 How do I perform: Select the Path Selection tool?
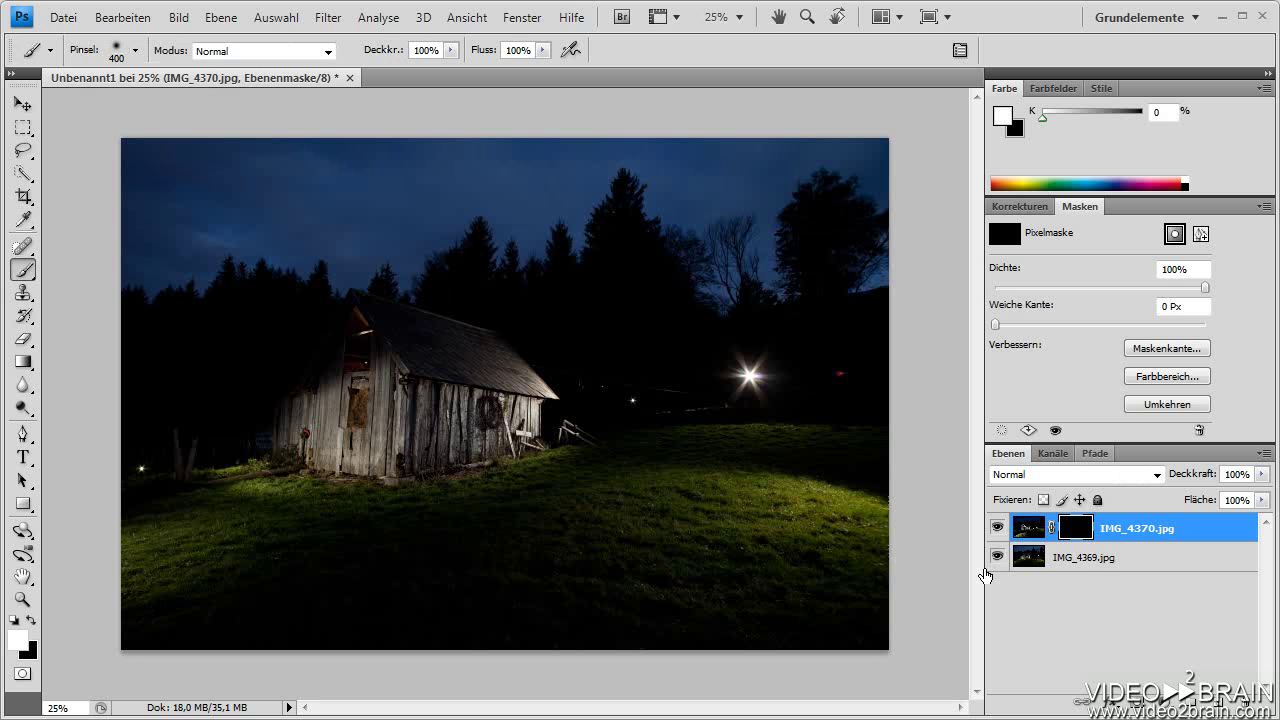coord(22,480)
